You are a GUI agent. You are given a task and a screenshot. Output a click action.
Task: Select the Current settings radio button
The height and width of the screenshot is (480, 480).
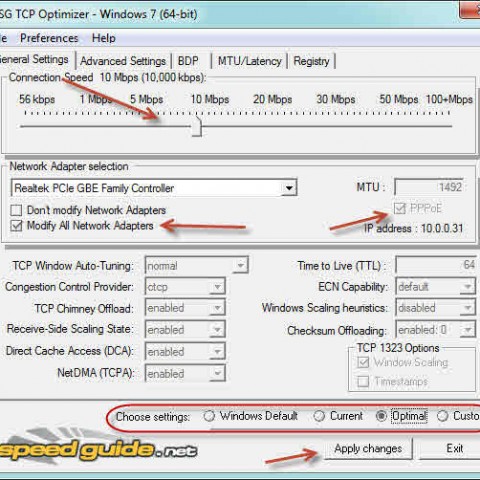pyautogui.click(x=319, y=416)
